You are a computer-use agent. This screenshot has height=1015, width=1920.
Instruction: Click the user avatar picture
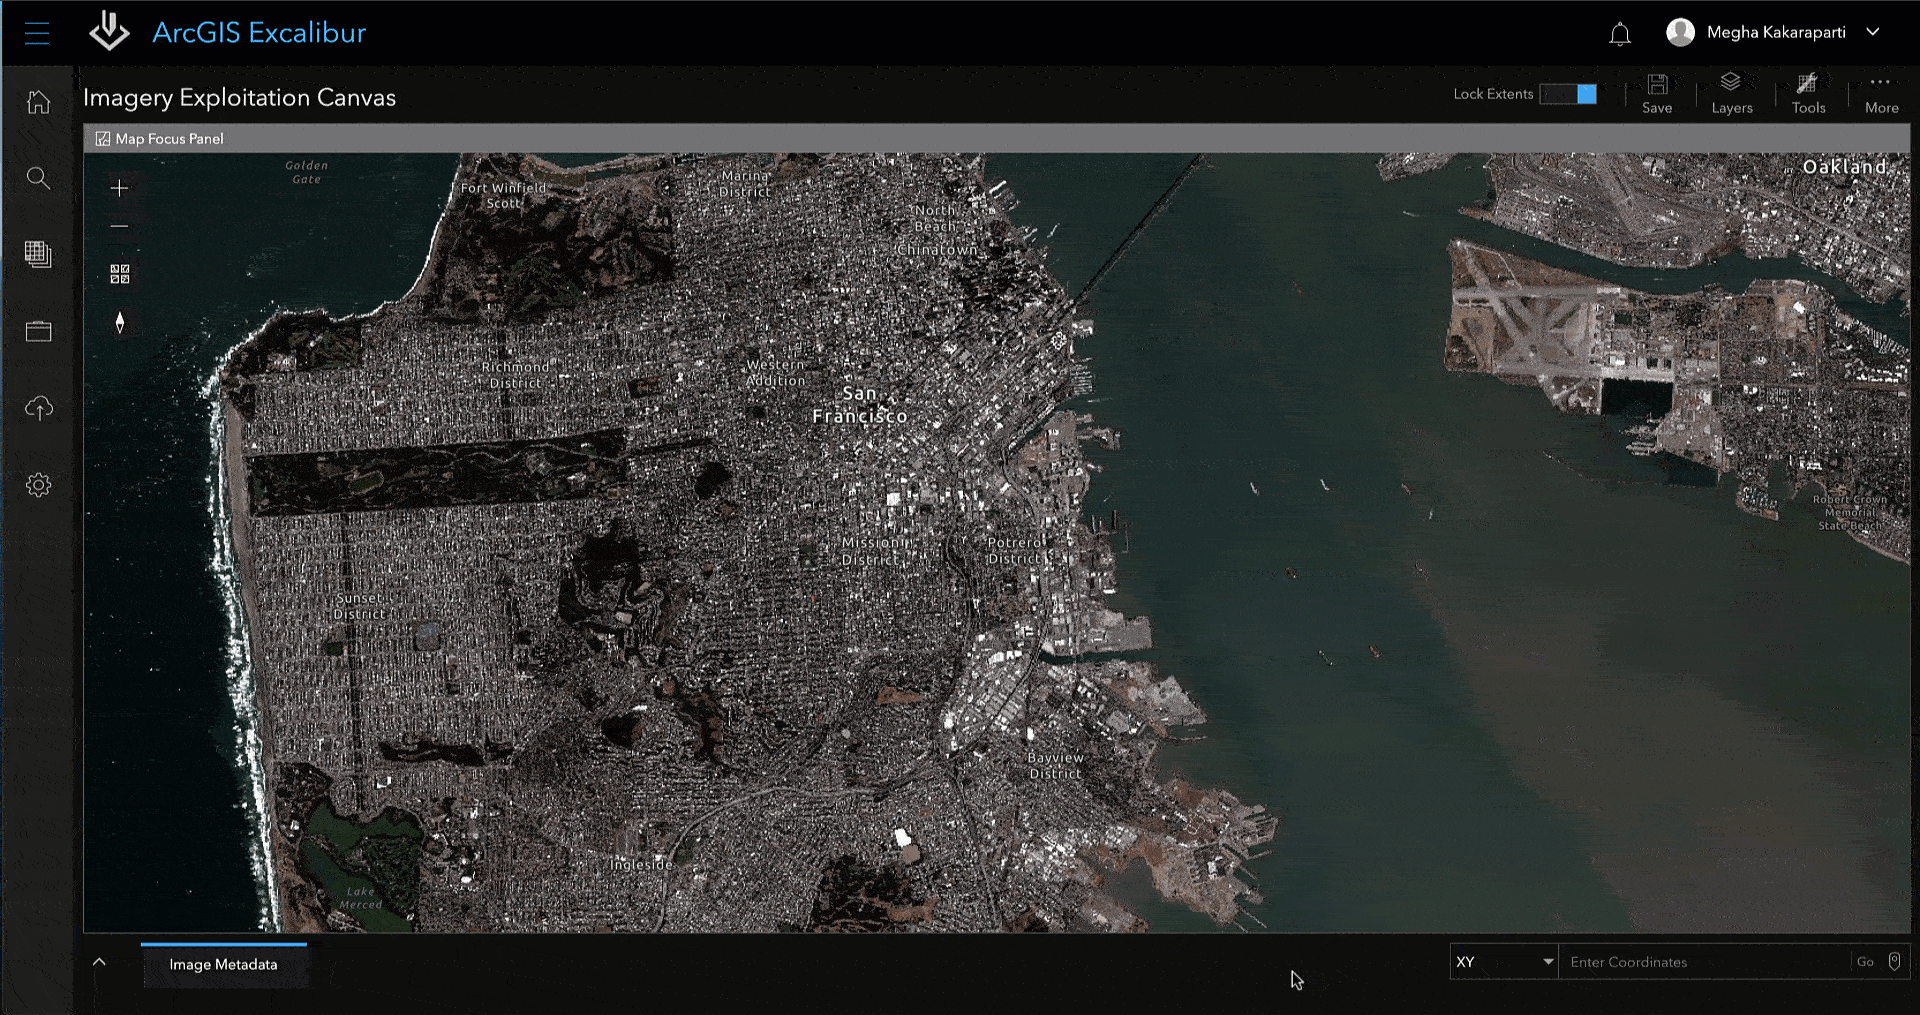point(1680,32)
